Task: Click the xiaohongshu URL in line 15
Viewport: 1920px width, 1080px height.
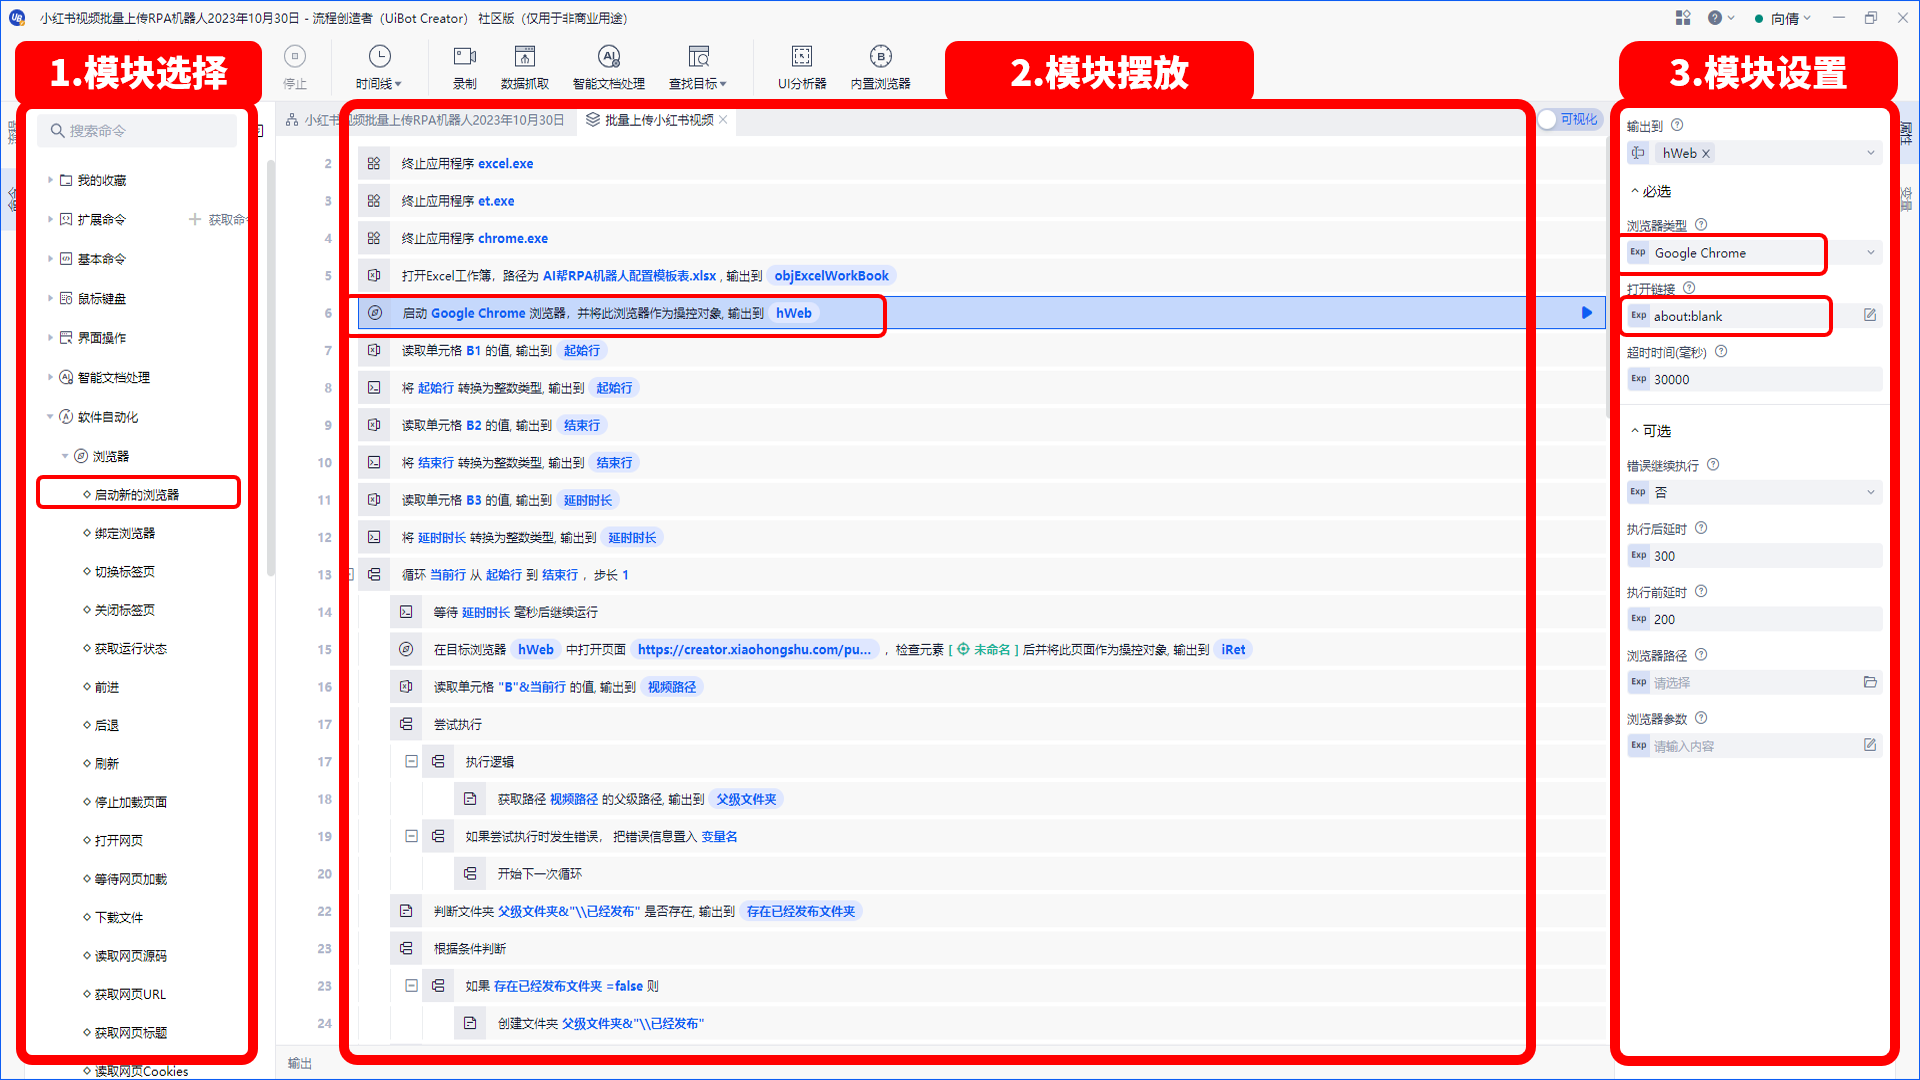Action: pos(754,649)
